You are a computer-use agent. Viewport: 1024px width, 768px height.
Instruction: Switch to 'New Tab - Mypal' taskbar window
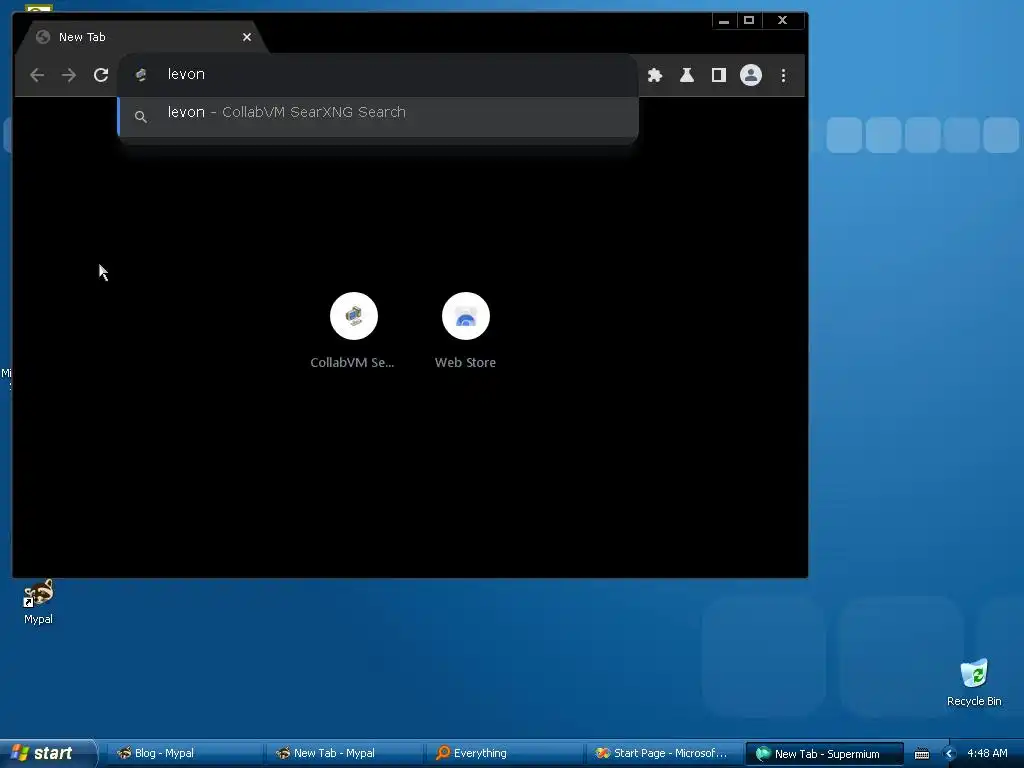click(x=344, y=754)
